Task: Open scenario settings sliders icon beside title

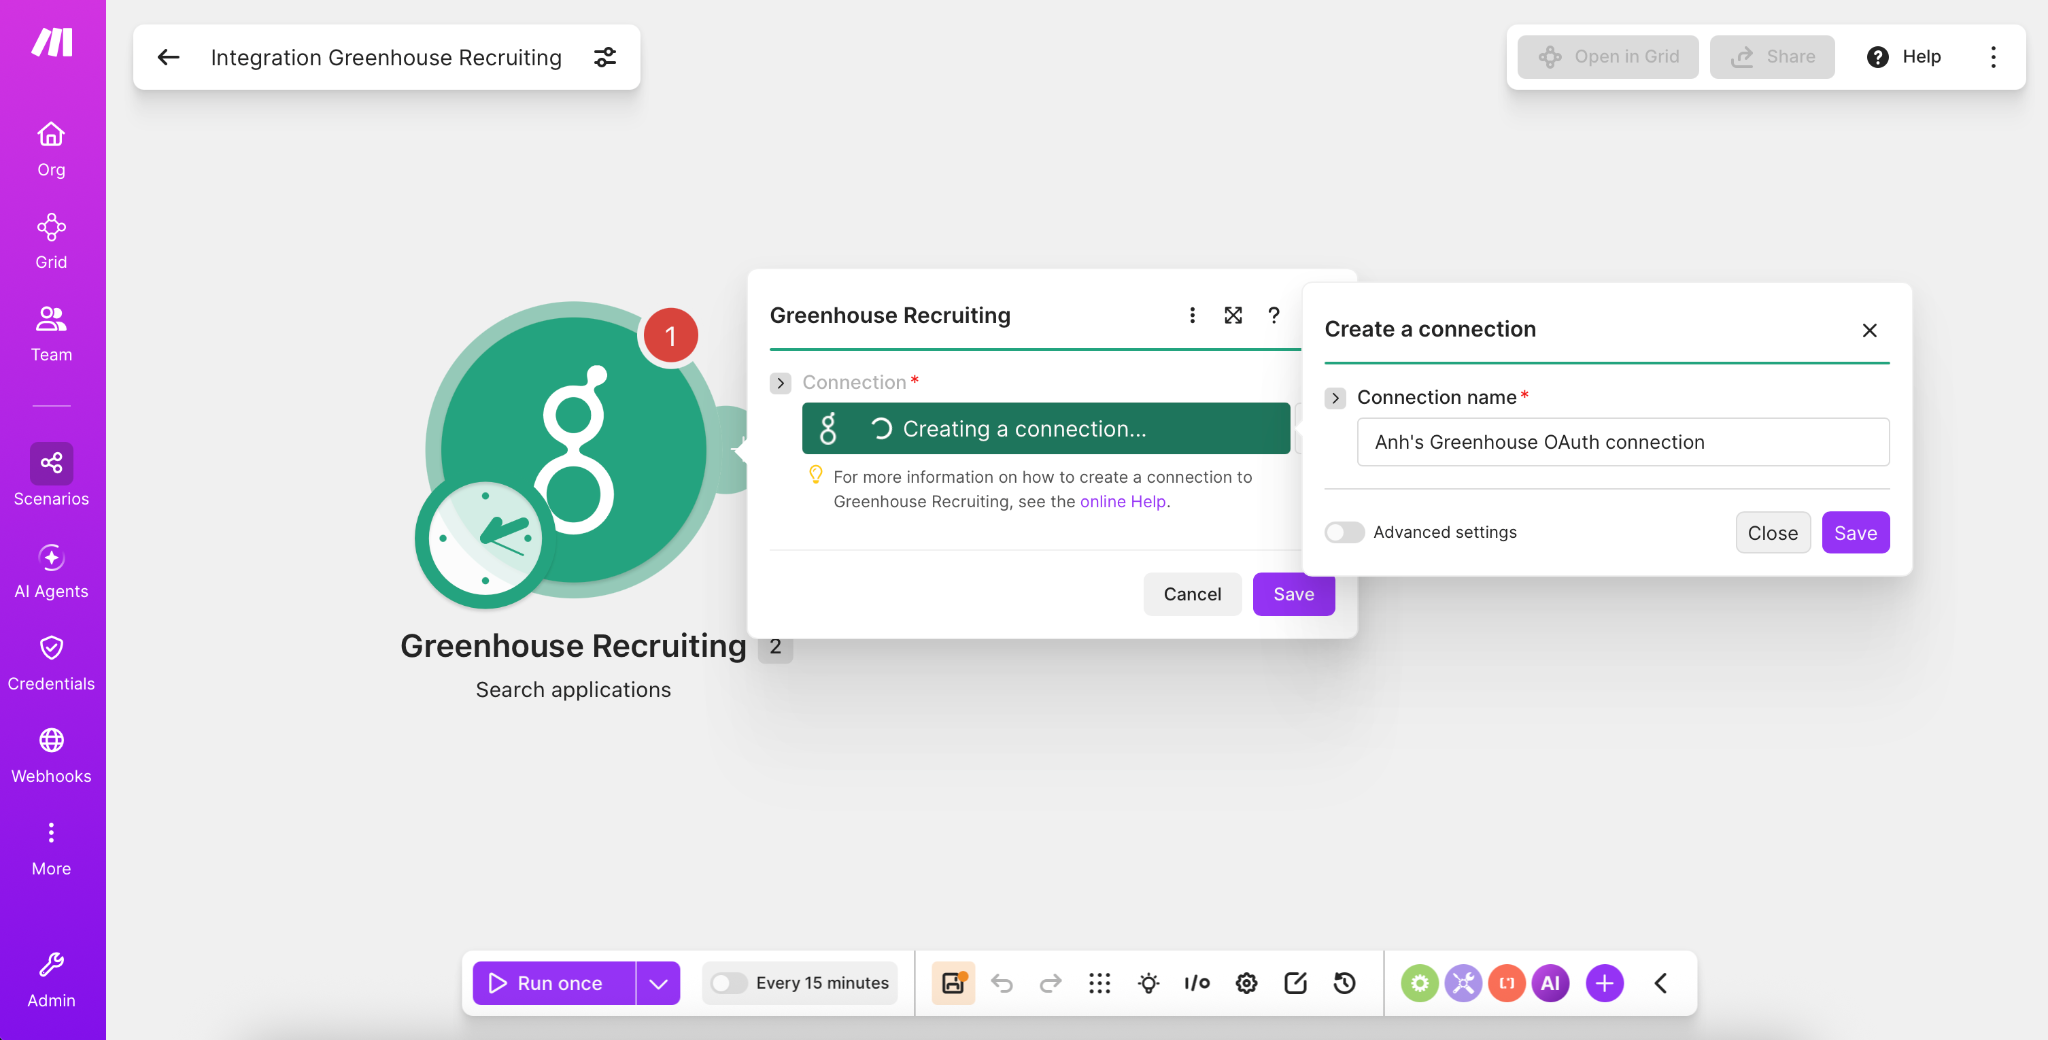Action: point(605,57)
